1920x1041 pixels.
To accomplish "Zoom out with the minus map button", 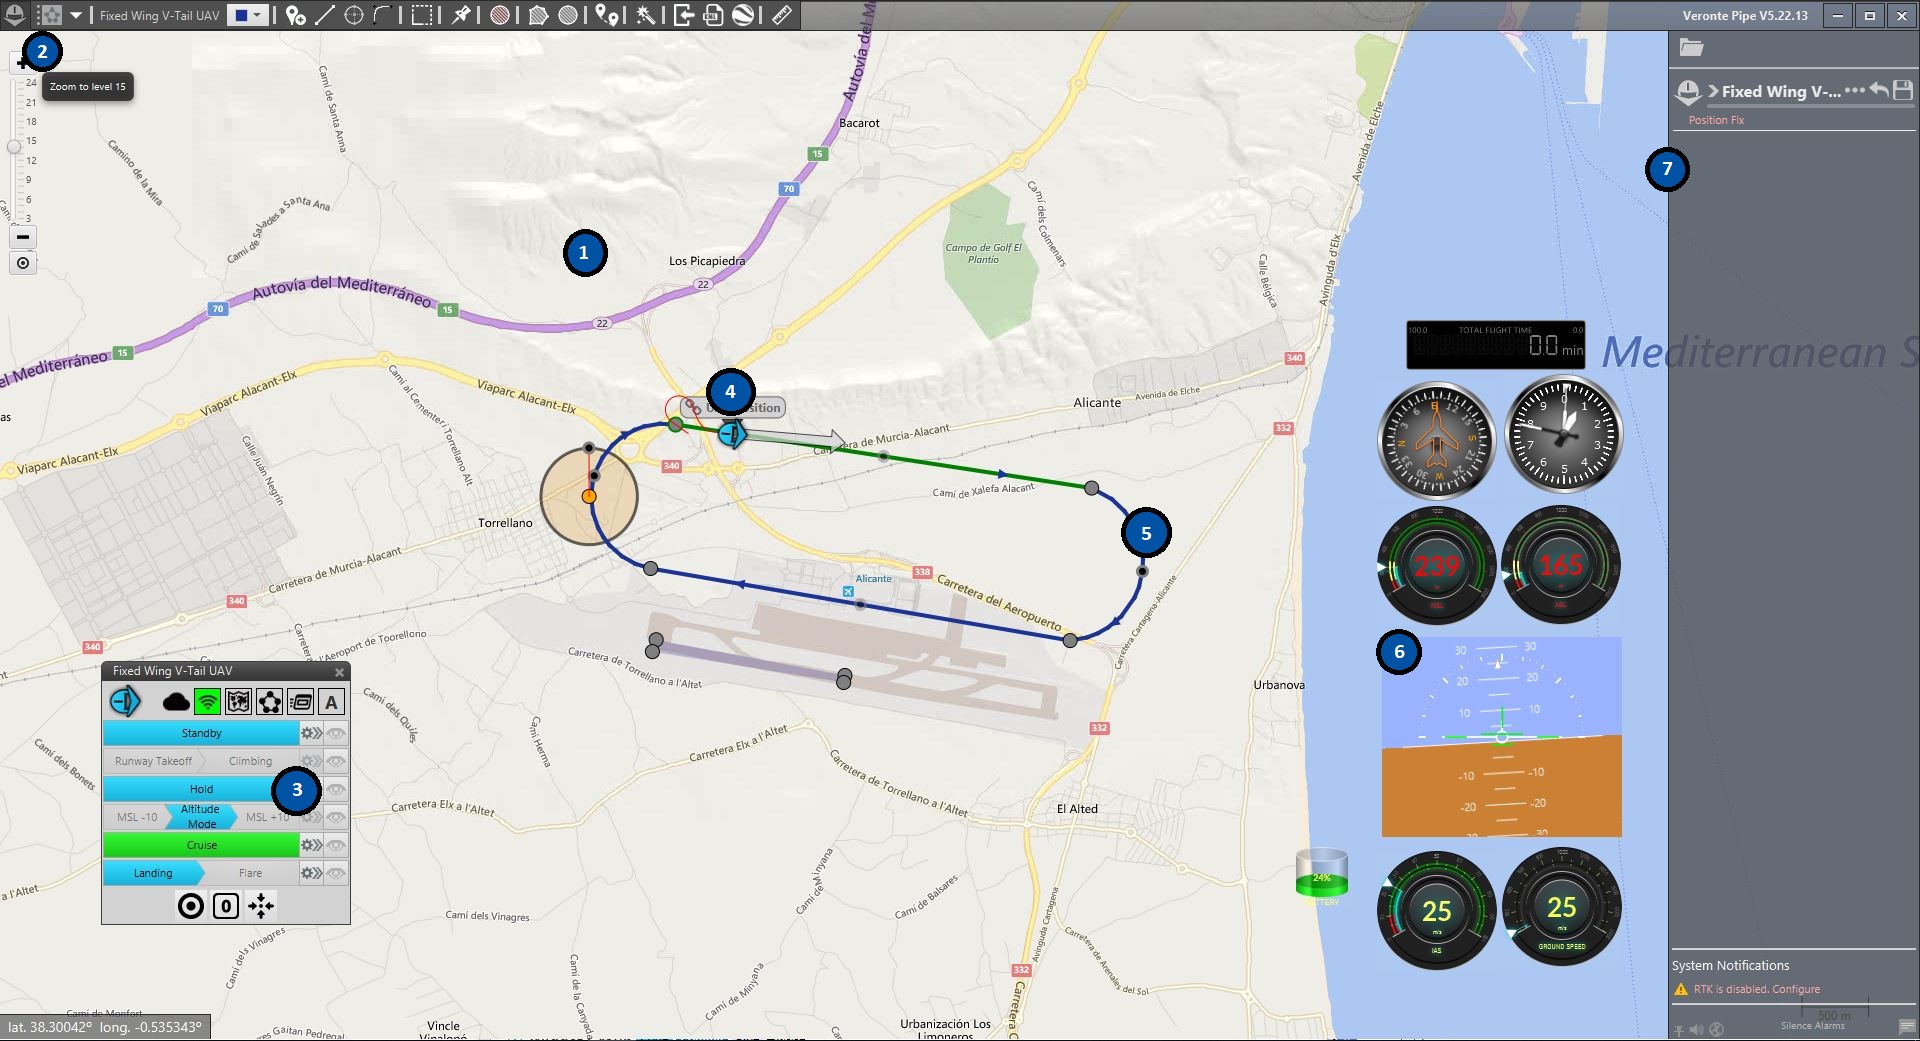I will tap(23, 237).
